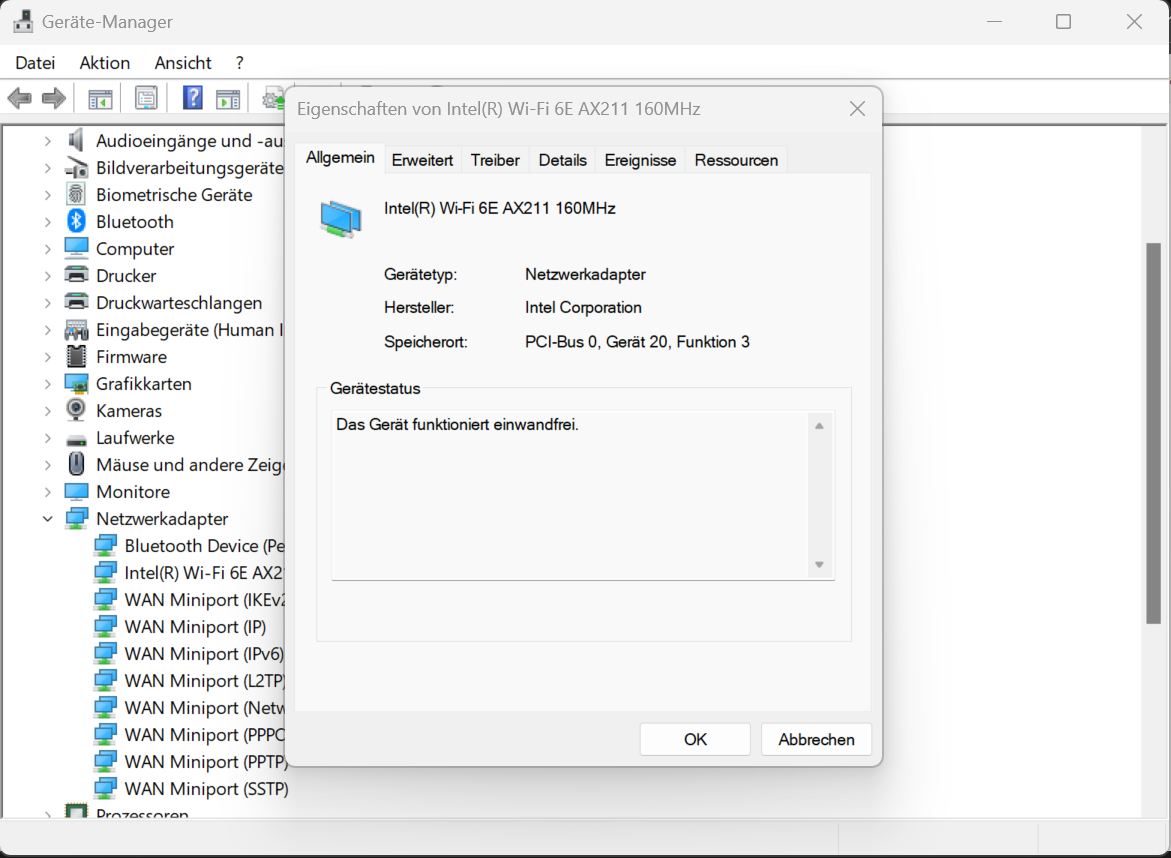Click the Audioeingänge speaker icon
The image size is (1171, 858).
76,140
